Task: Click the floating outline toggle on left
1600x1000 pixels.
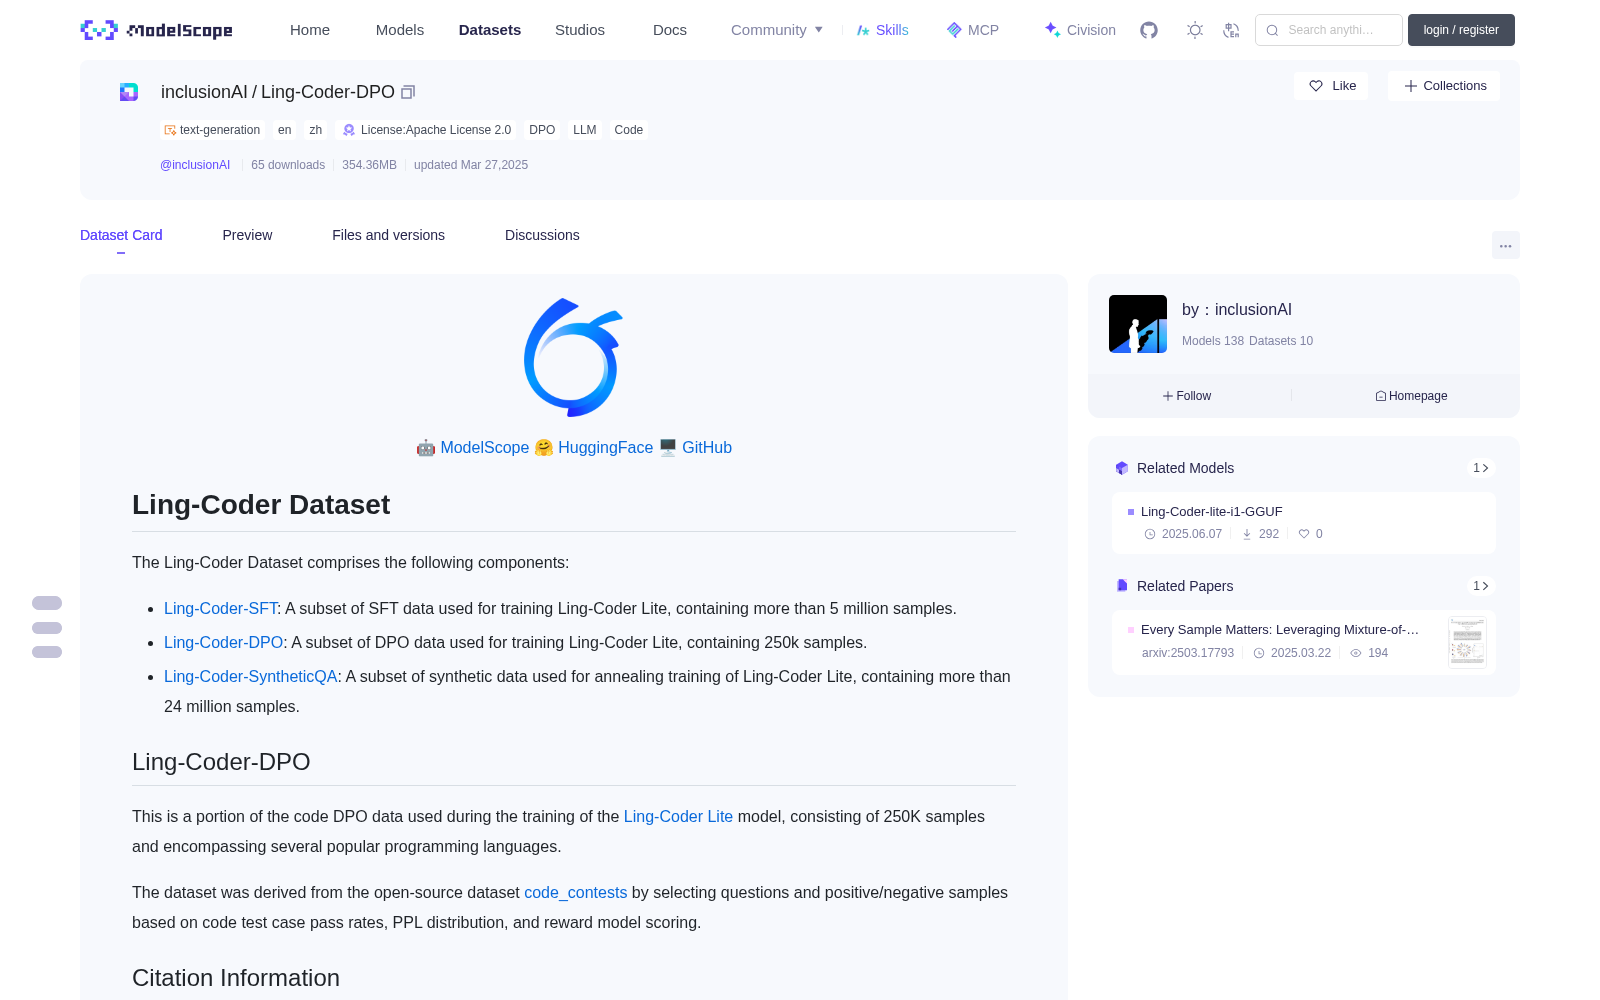Action: point(47,628)
